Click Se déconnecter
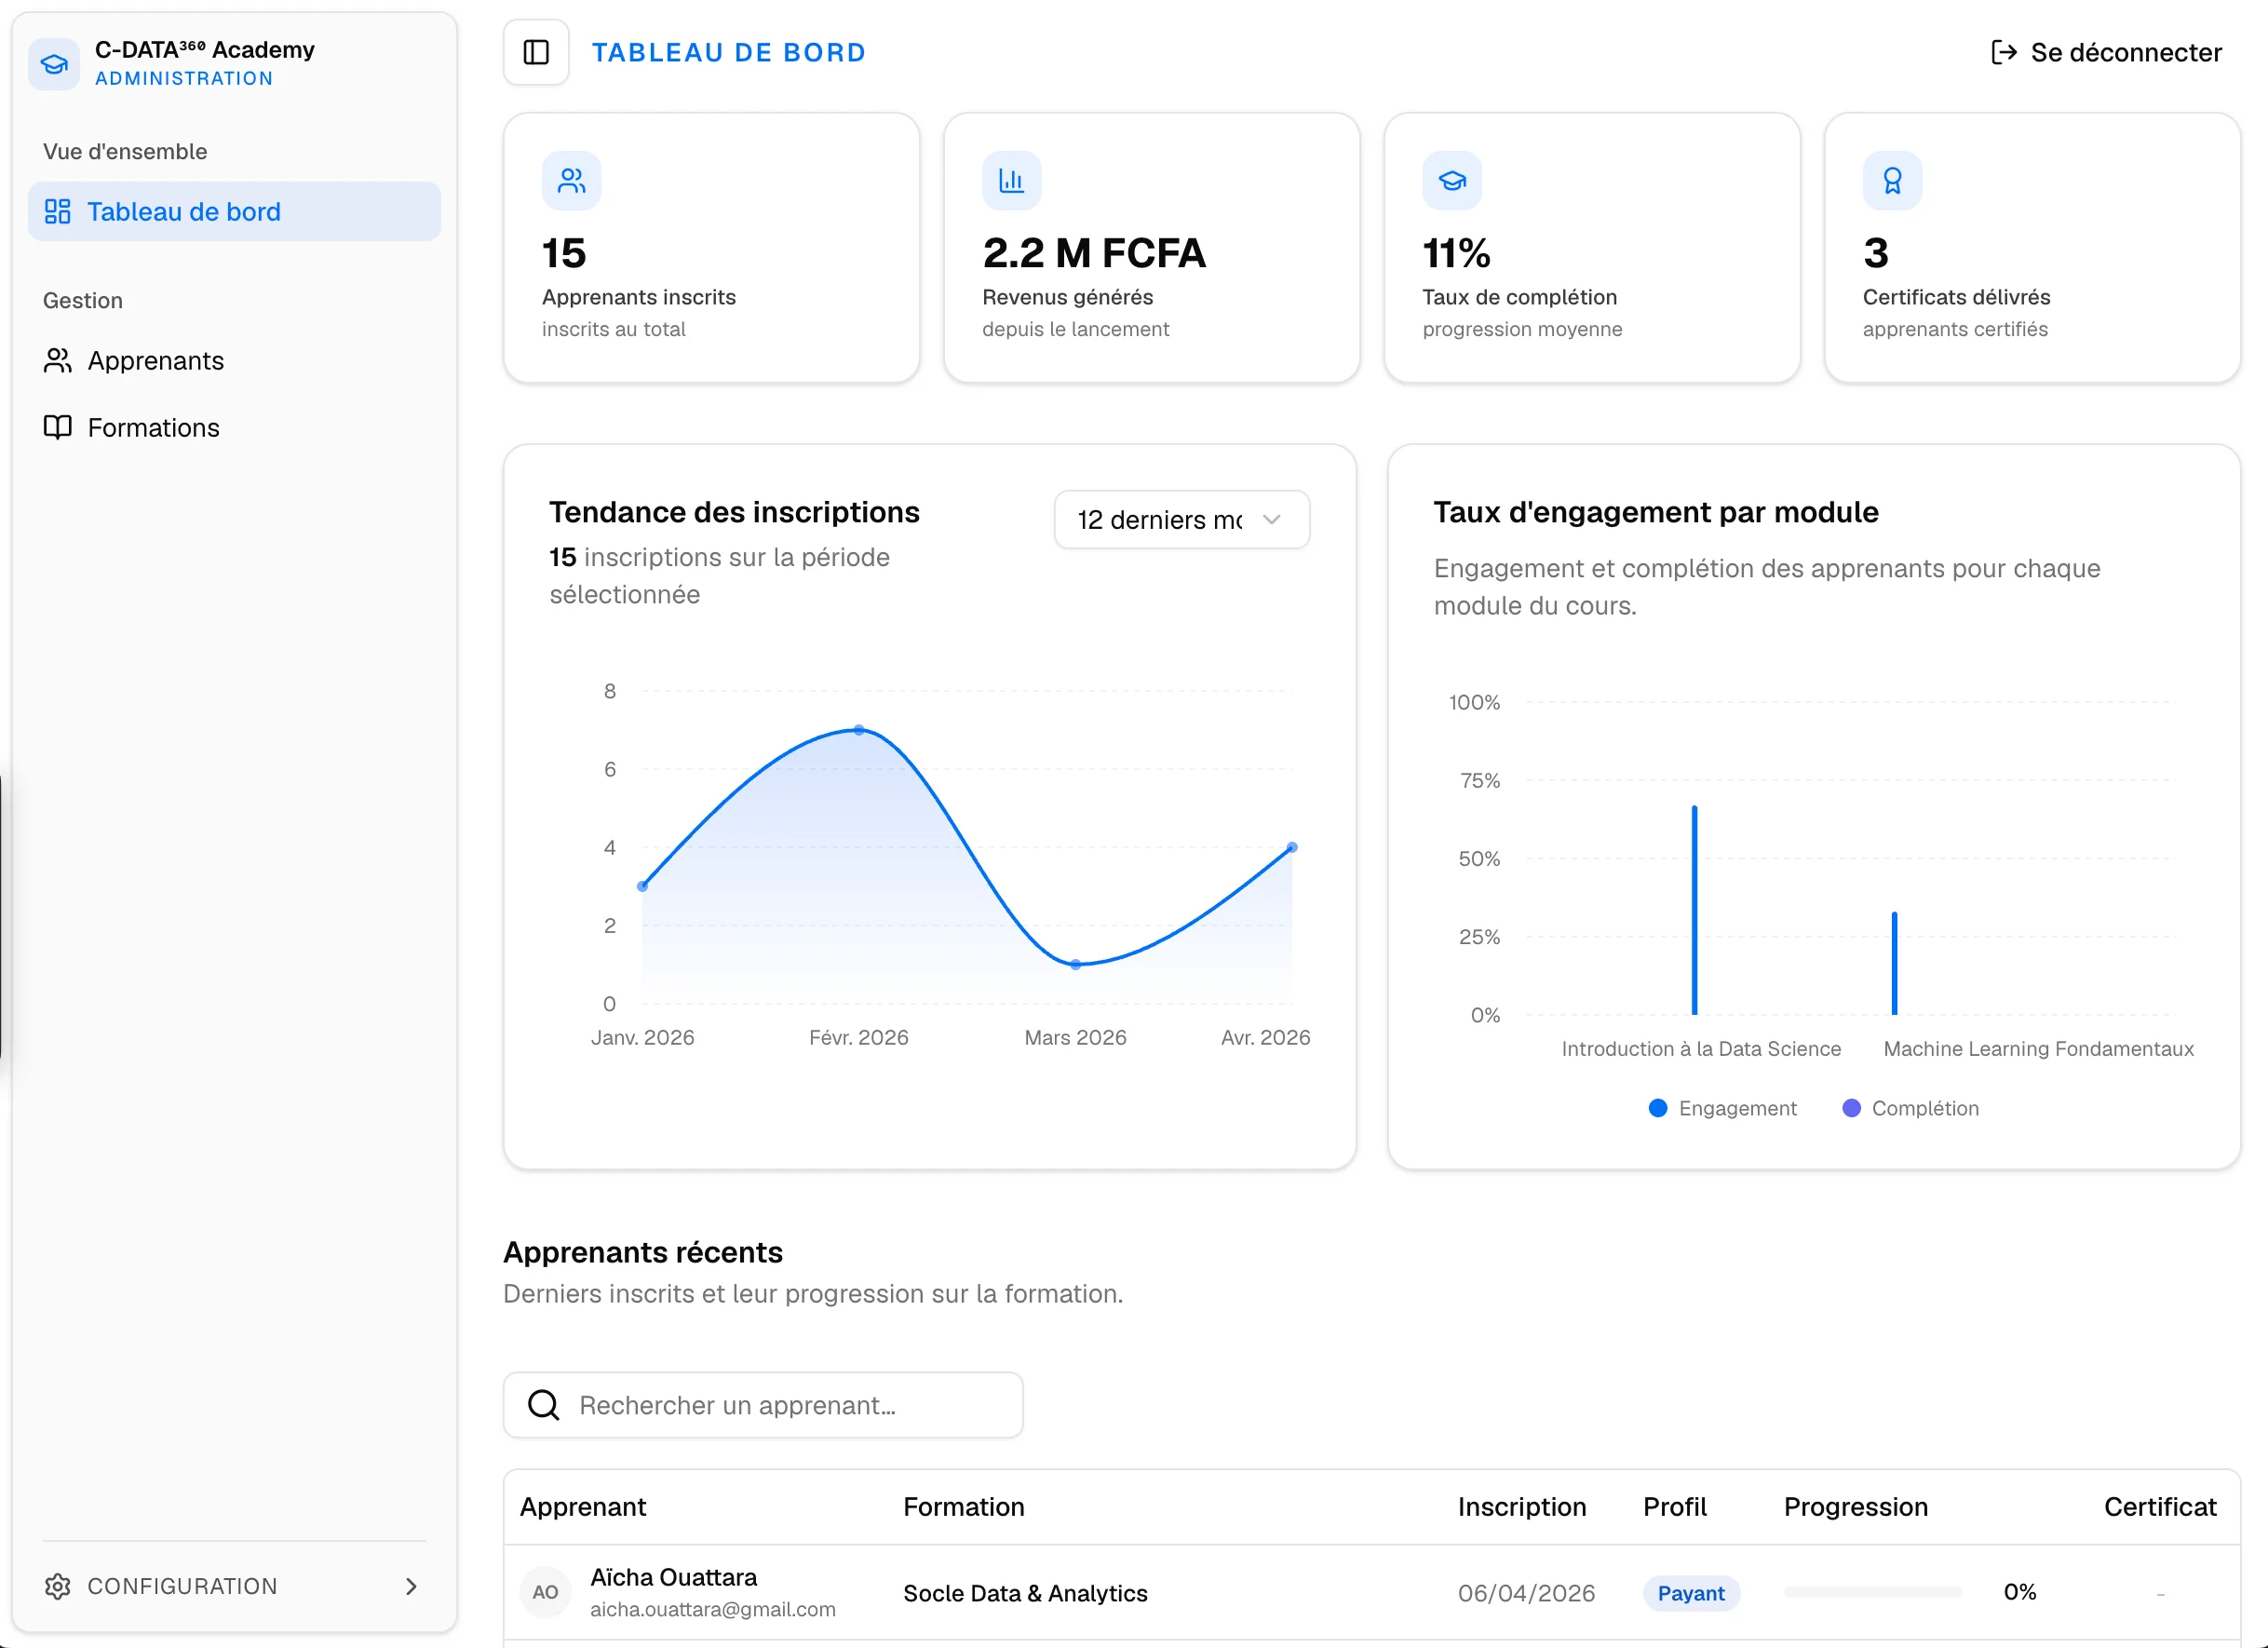This screenshot has height=1648, width=2268. 2107,52
